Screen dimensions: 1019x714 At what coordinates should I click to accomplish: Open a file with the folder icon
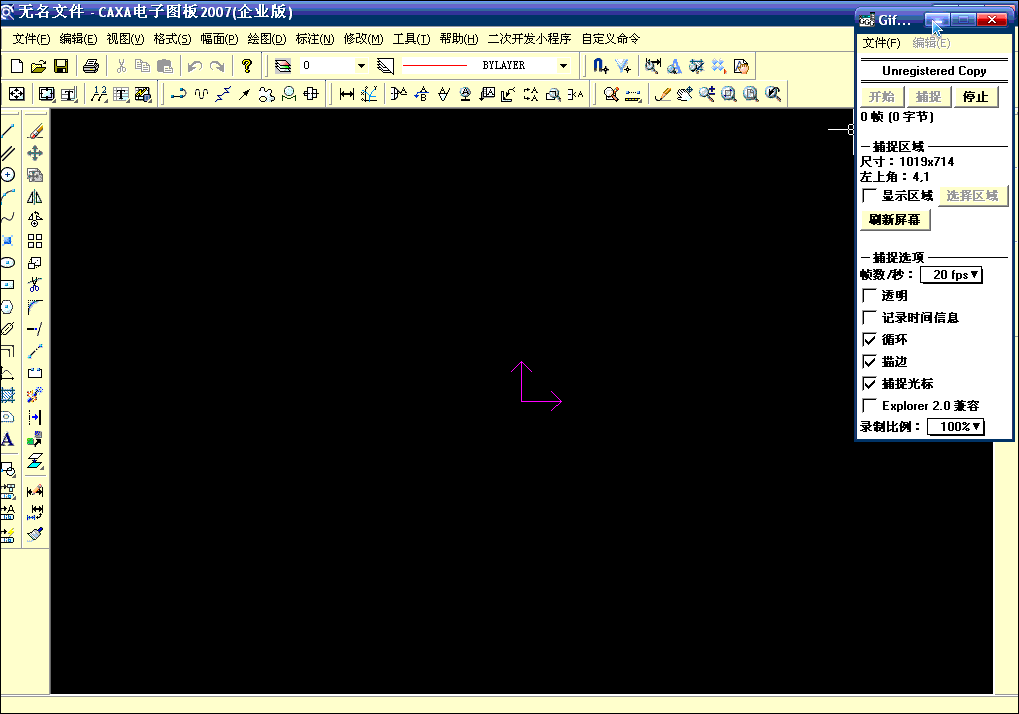tap(39, 66)
